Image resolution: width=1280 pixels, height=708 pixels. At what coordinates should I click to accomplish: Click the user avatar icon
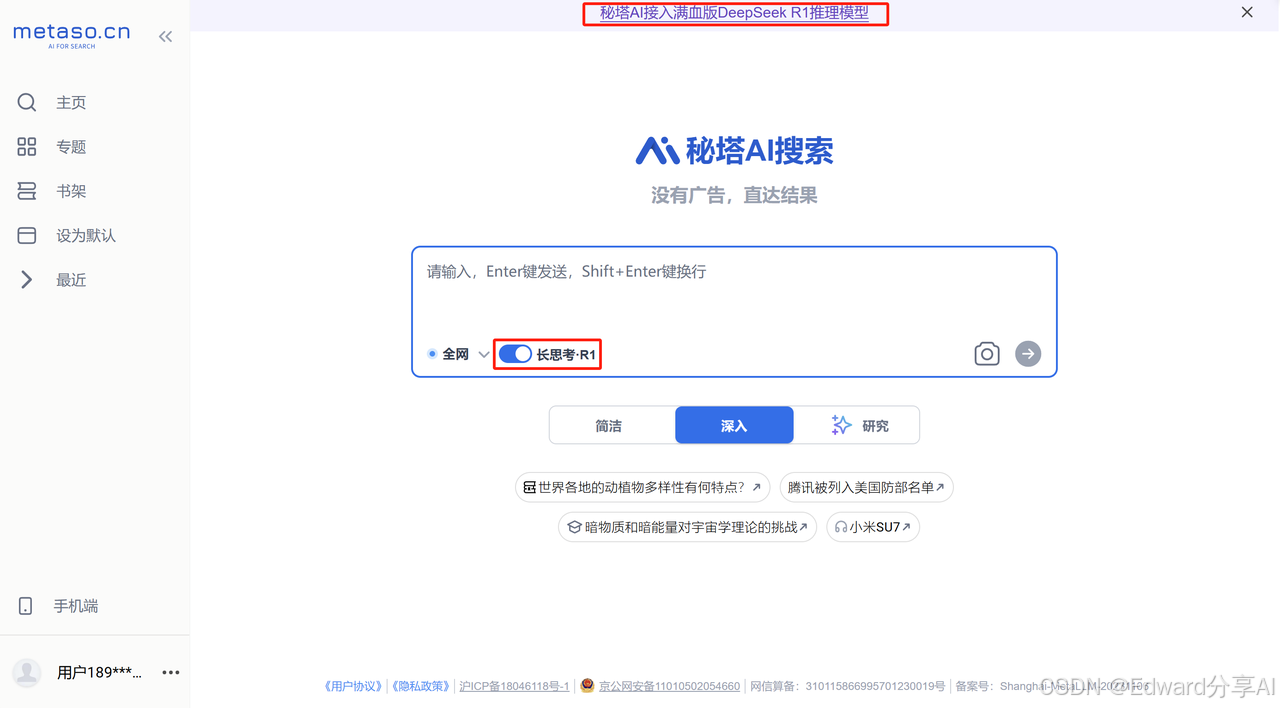point(27,672)
